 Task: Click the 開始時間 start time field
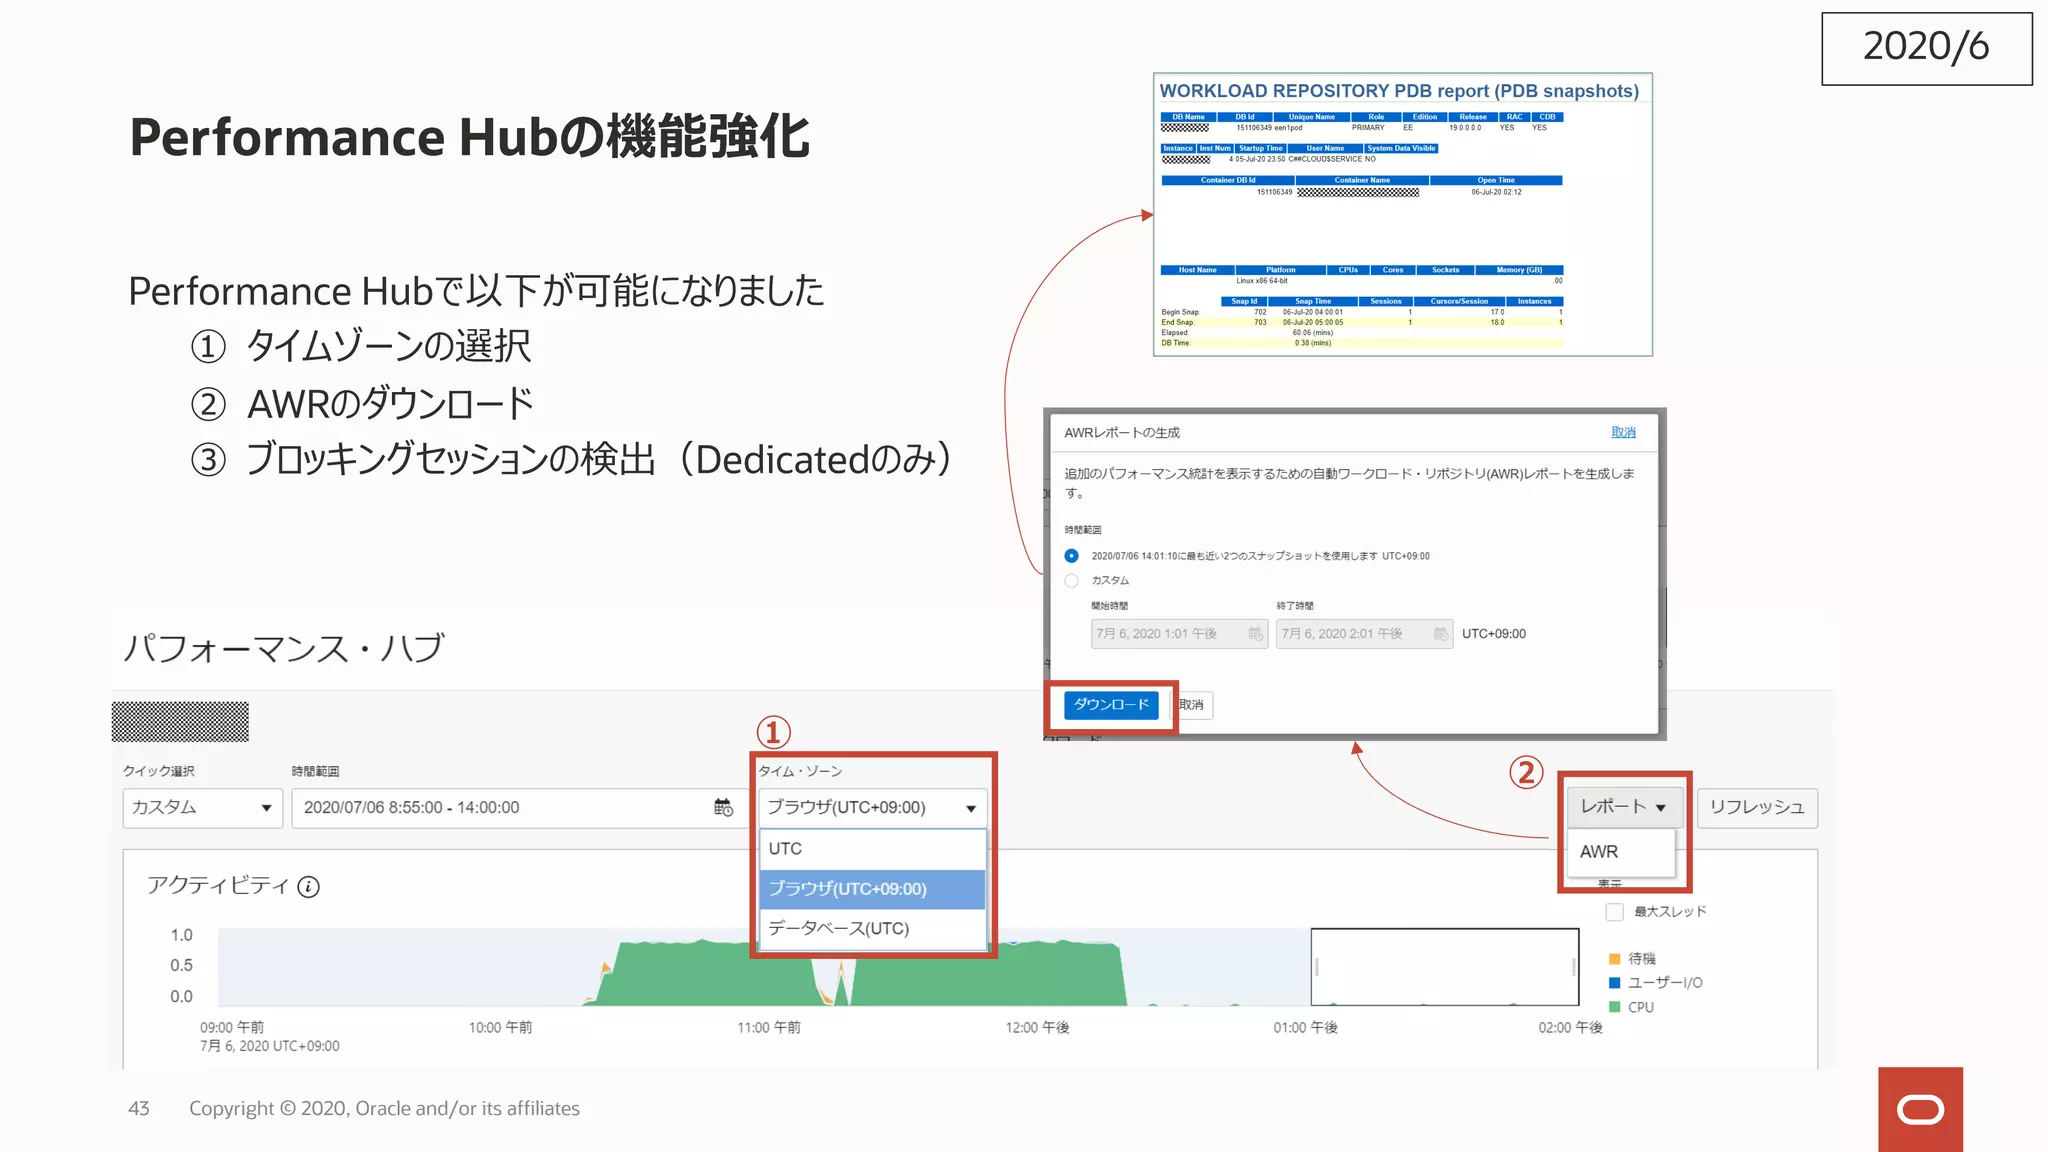(1179, 634)
